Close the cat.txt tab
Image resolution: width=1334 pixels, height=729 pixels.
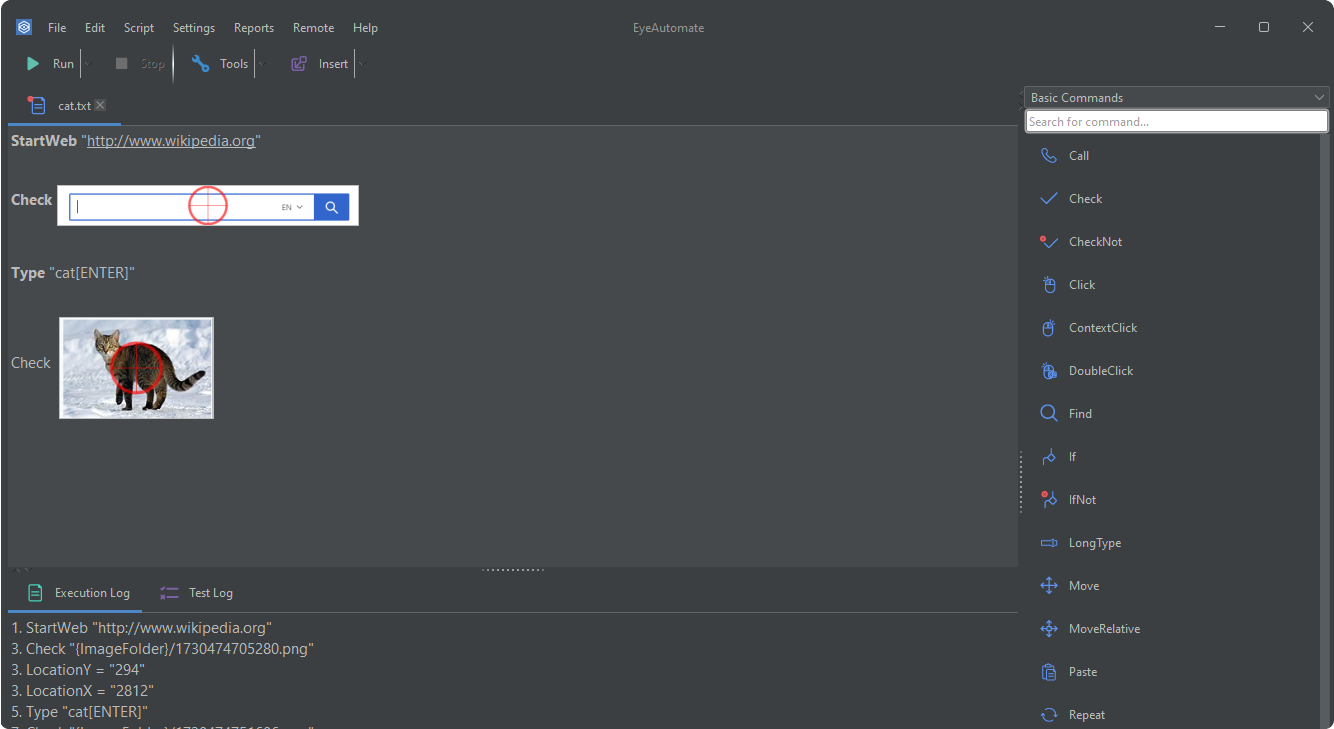[x=100, y=105]
